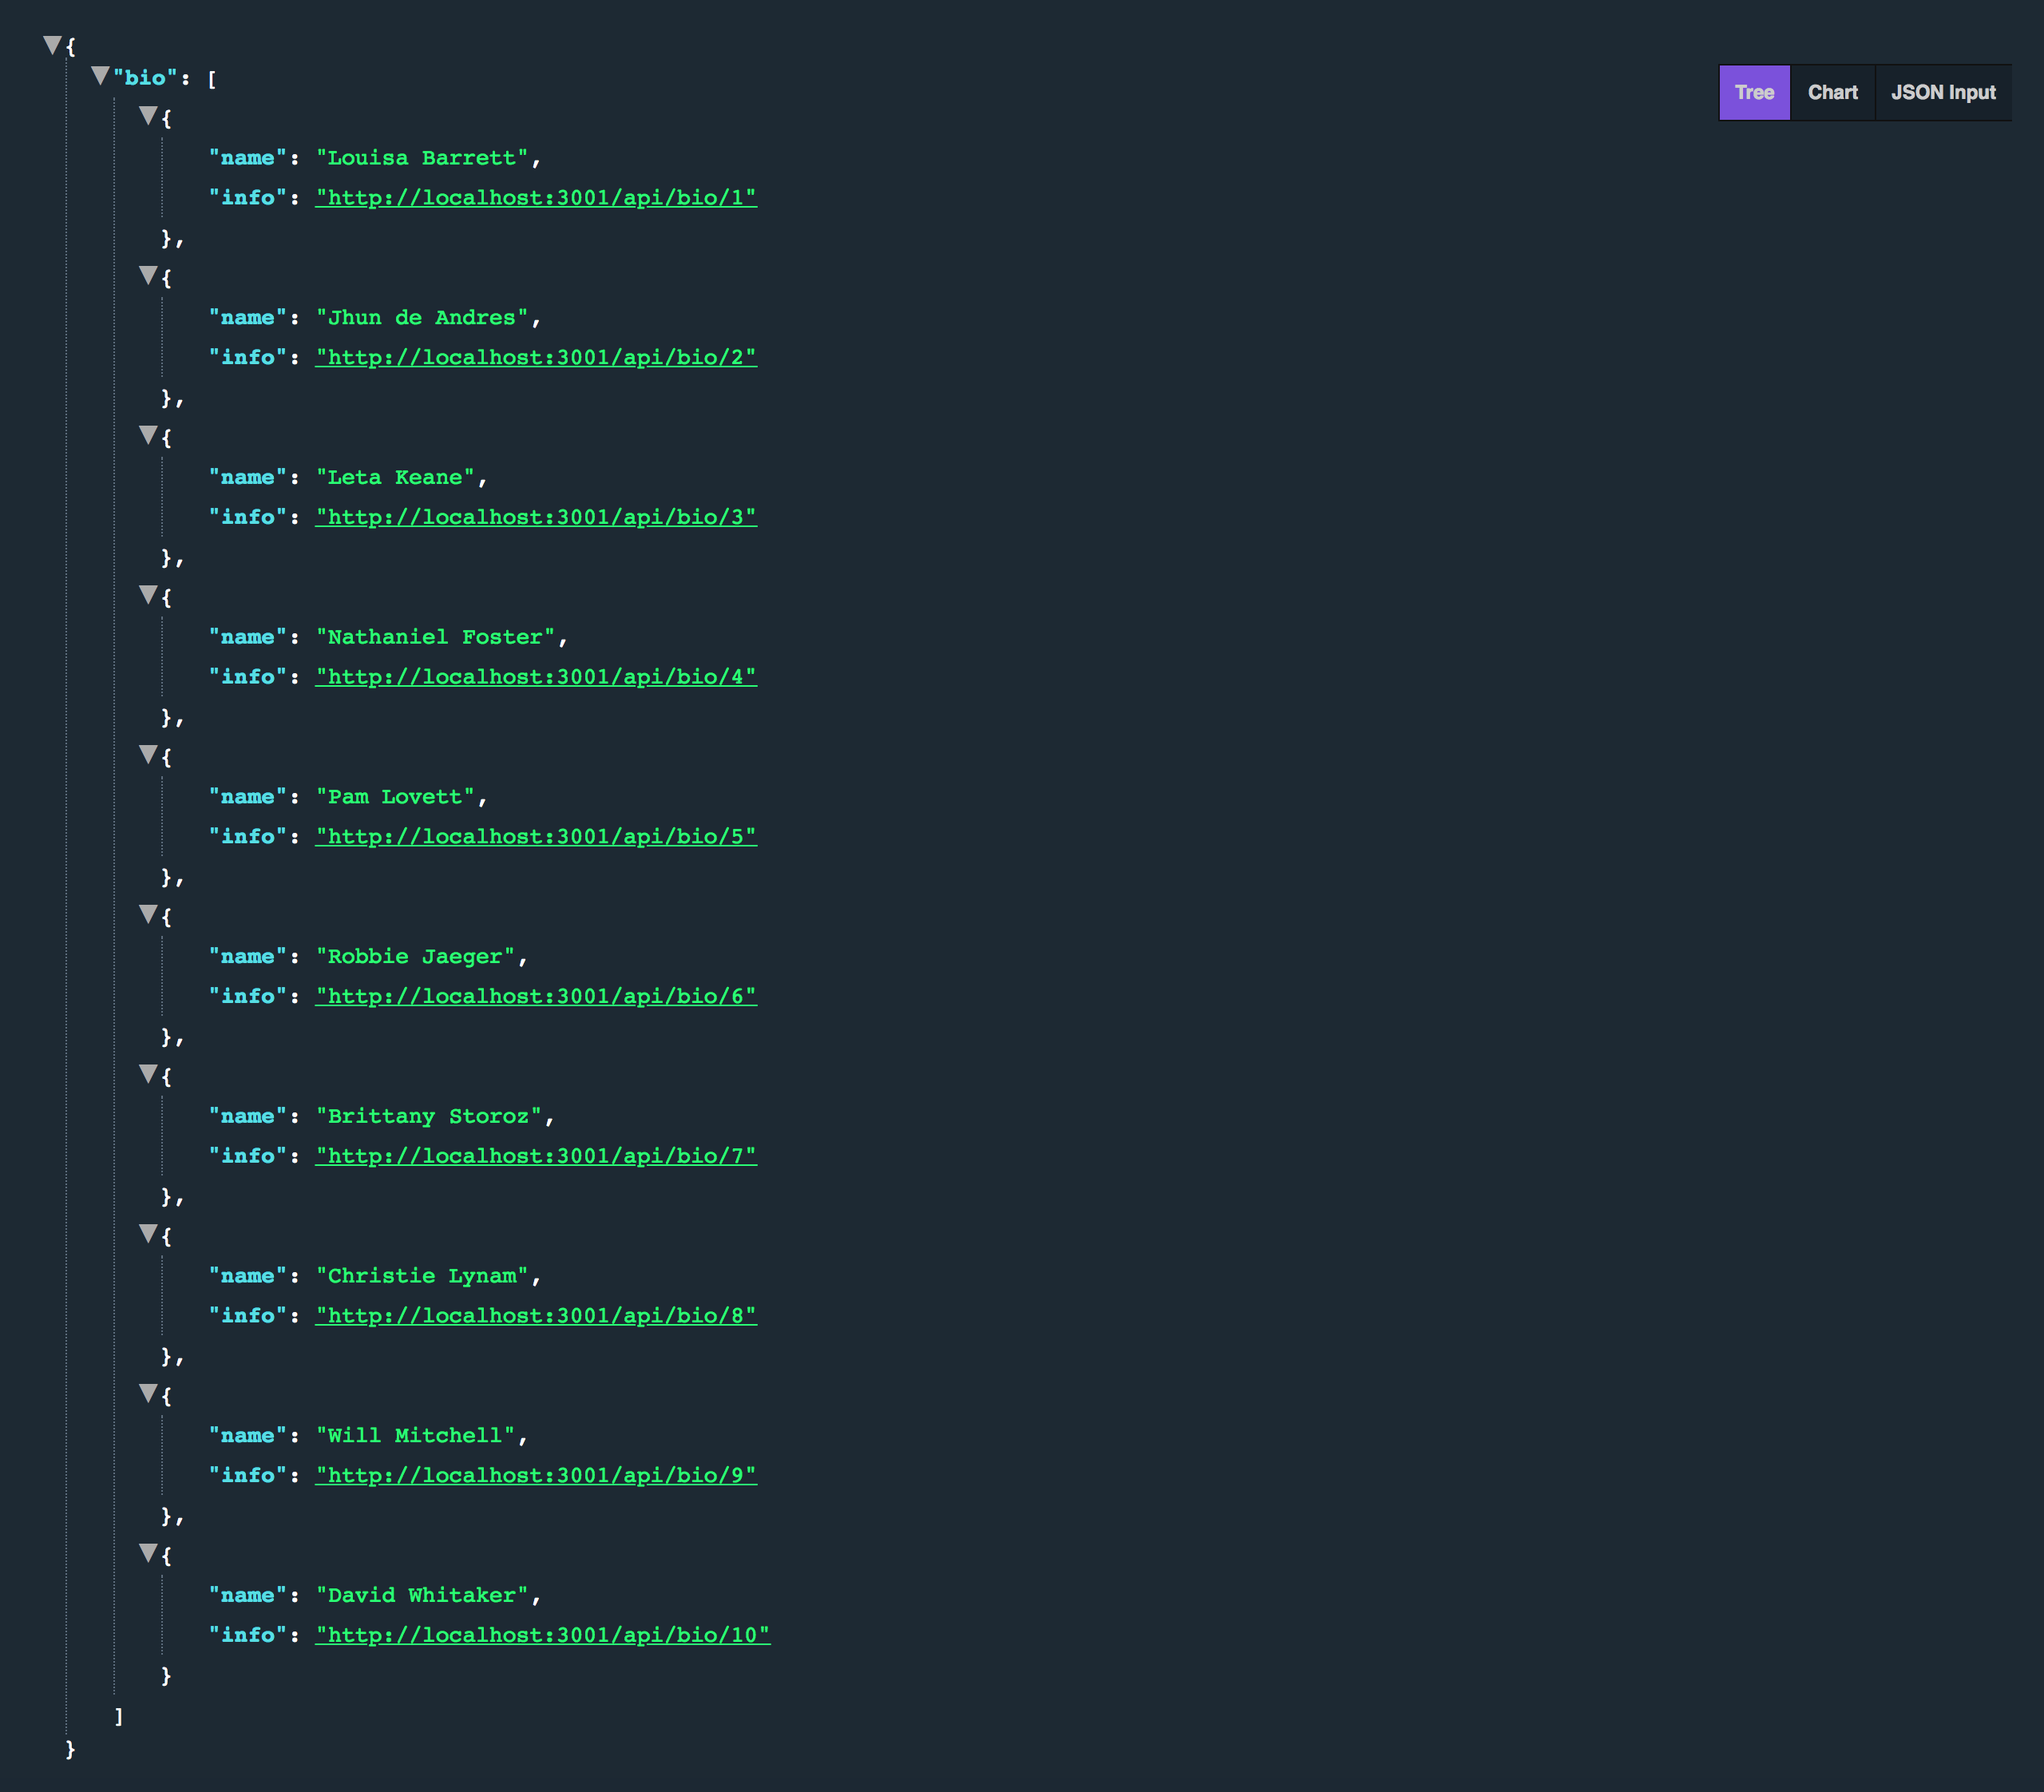
Task: Collapse the David Whitaker object
Action: tap(148, 1553)
